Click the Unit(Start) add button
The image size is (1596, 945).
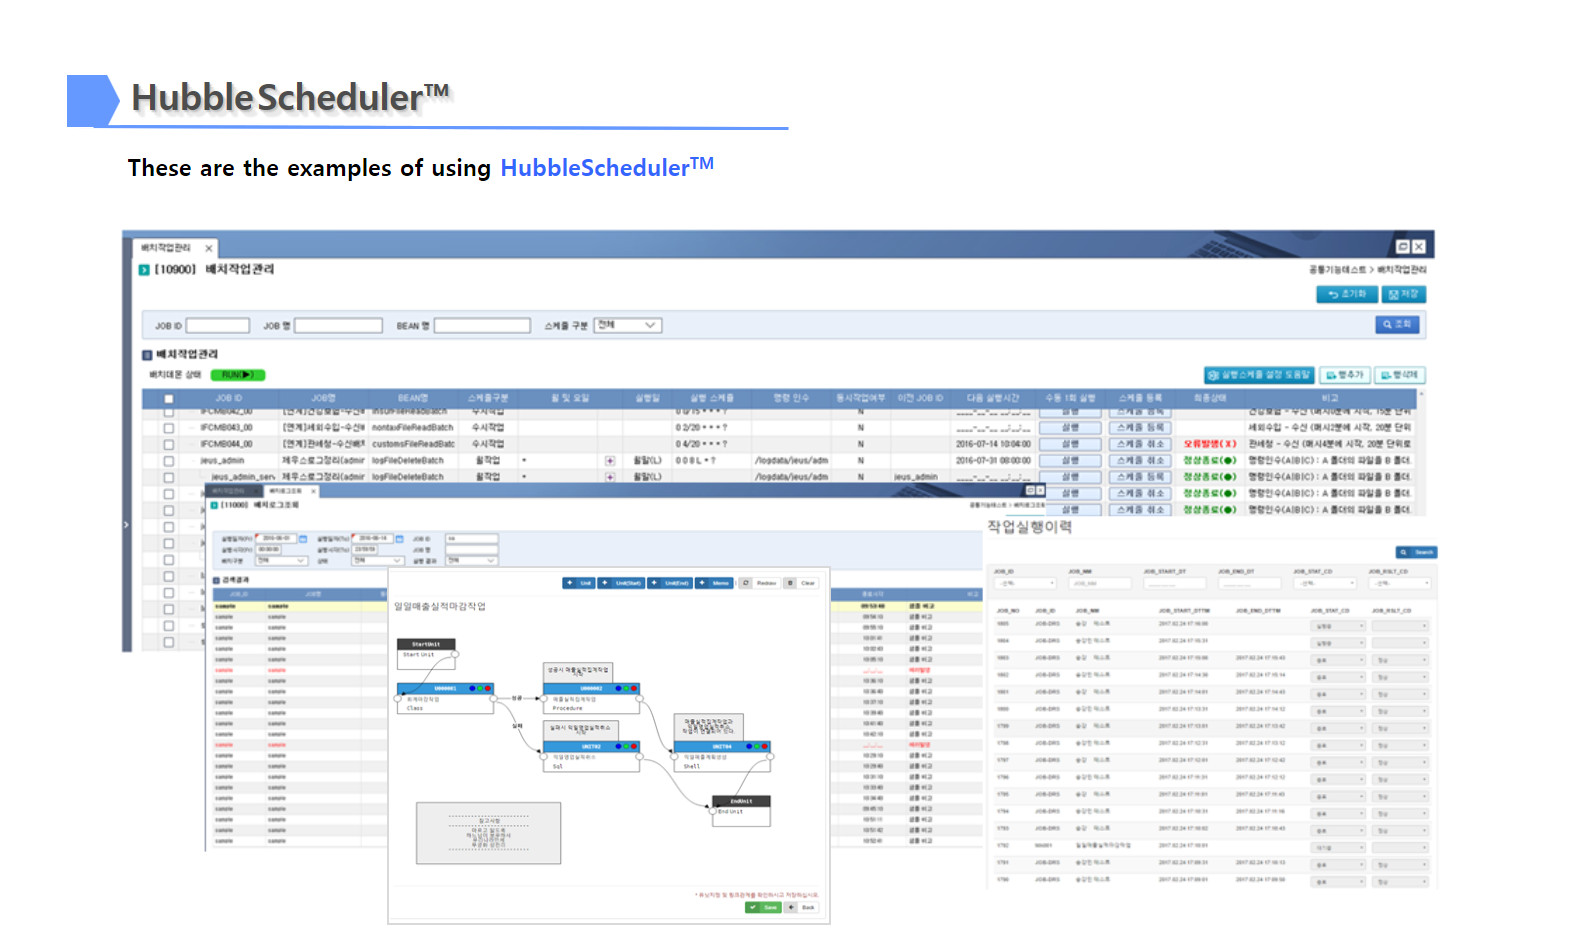coord(622,583)
